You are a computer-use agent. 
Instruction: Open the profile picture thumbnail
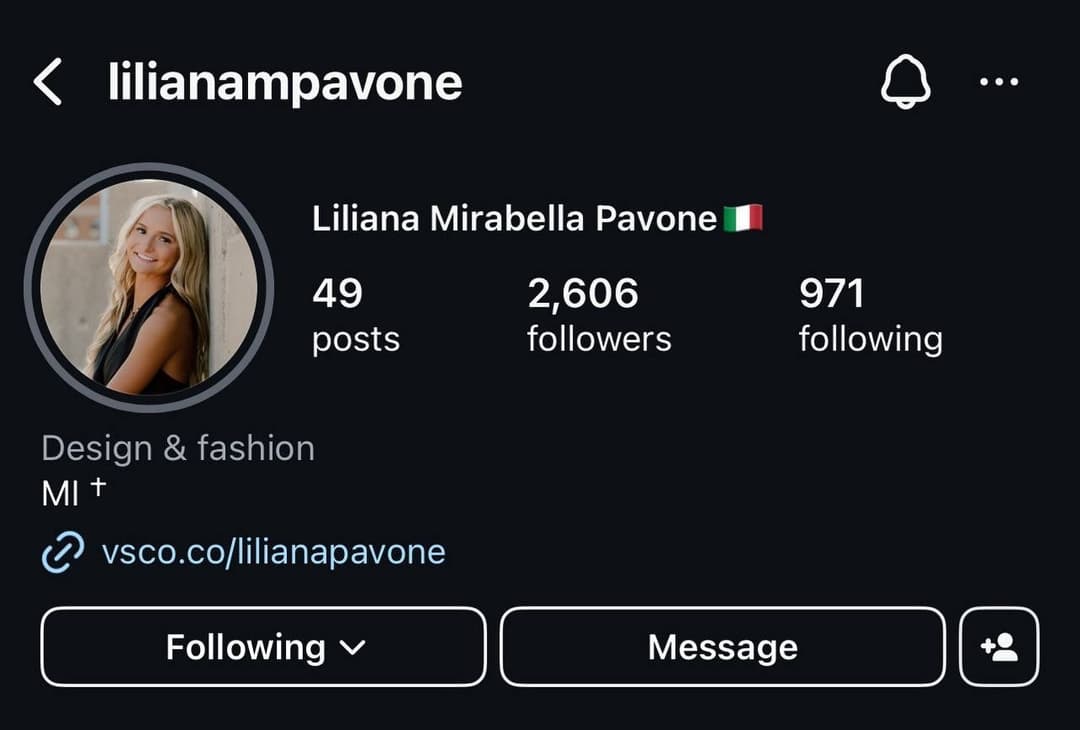(x=149, y=287)
